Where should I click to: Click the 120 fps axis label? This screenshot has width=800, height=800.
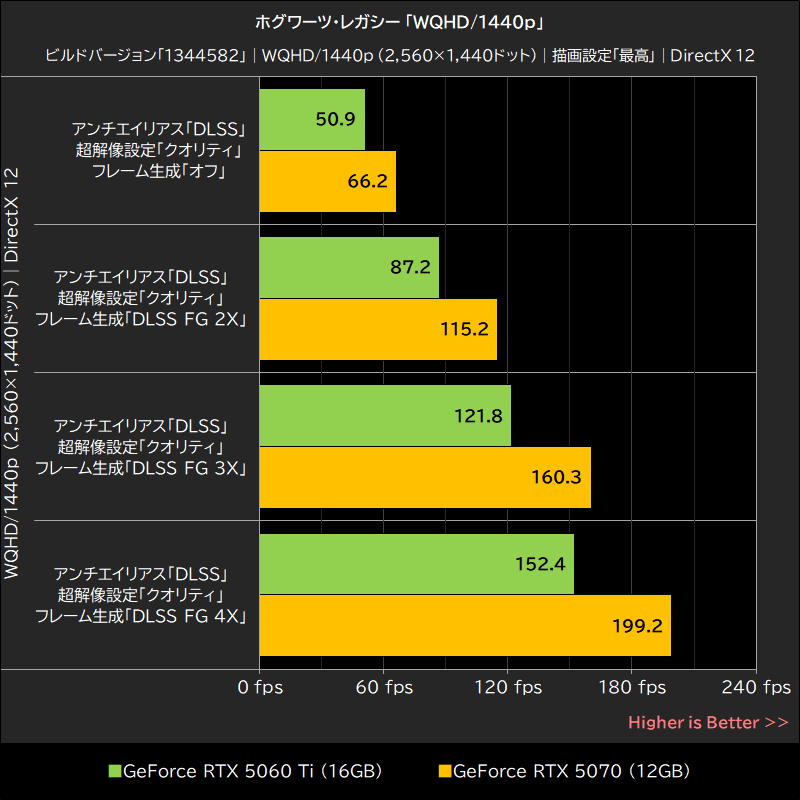(x=508, y=687)
